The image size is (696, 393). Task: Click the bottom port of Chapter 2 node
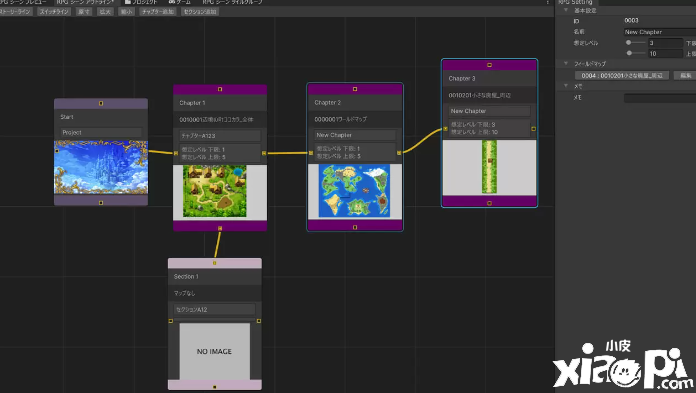355,227
